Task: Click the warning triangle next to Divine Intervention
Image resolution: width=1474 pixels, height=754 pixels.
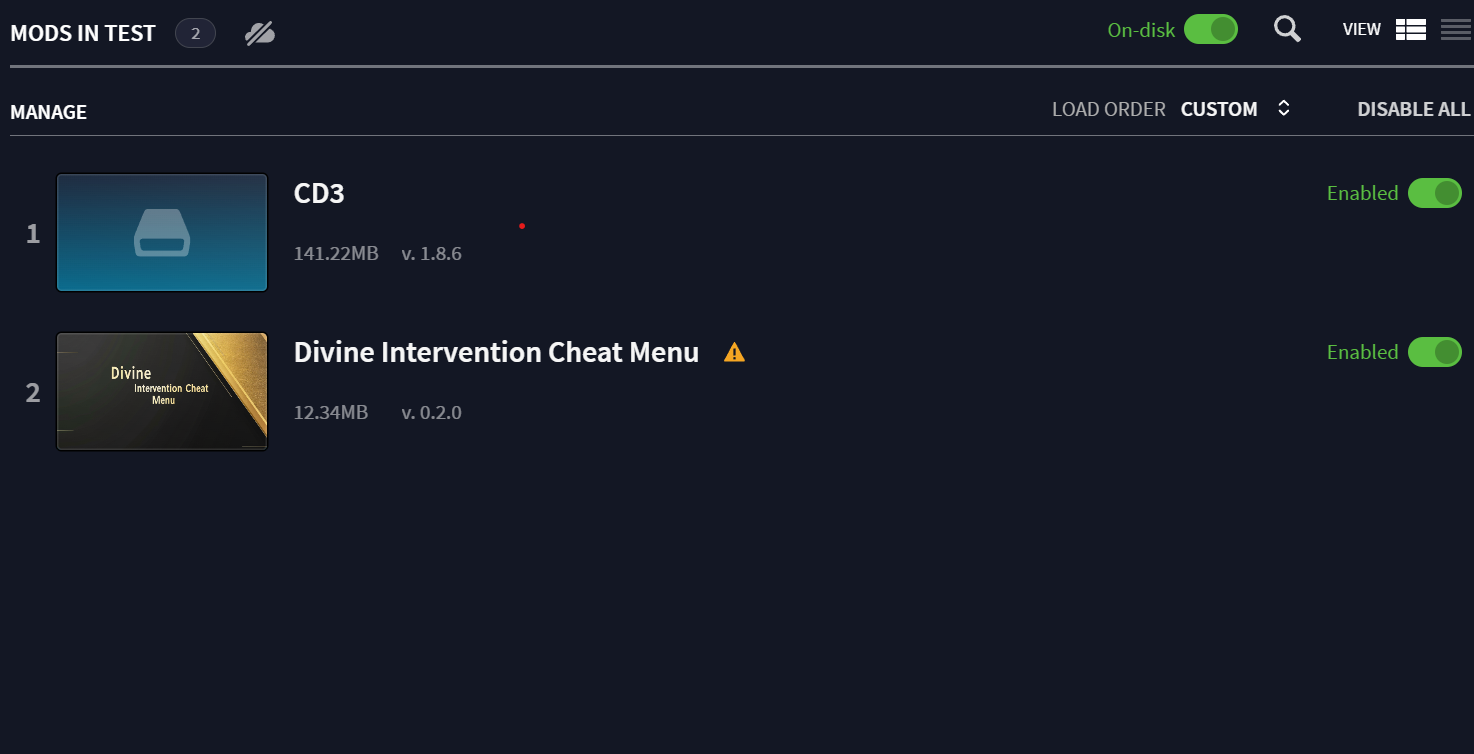Action: coord(735,352)
